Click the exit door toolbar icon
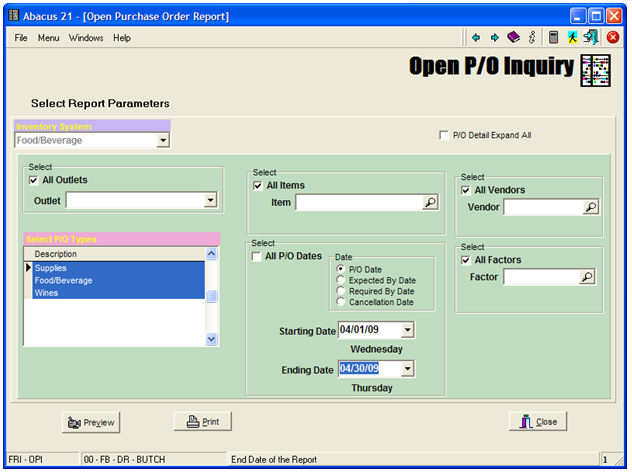 click(591, 37)
